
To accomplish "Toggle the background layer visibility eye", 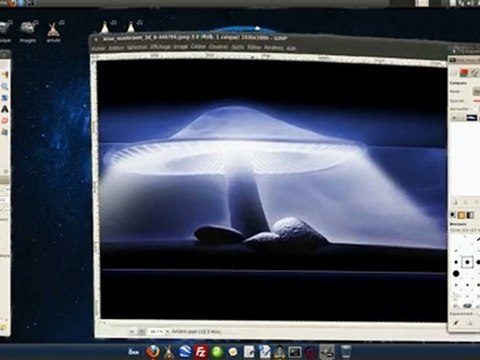I will [x=454, y=118].
